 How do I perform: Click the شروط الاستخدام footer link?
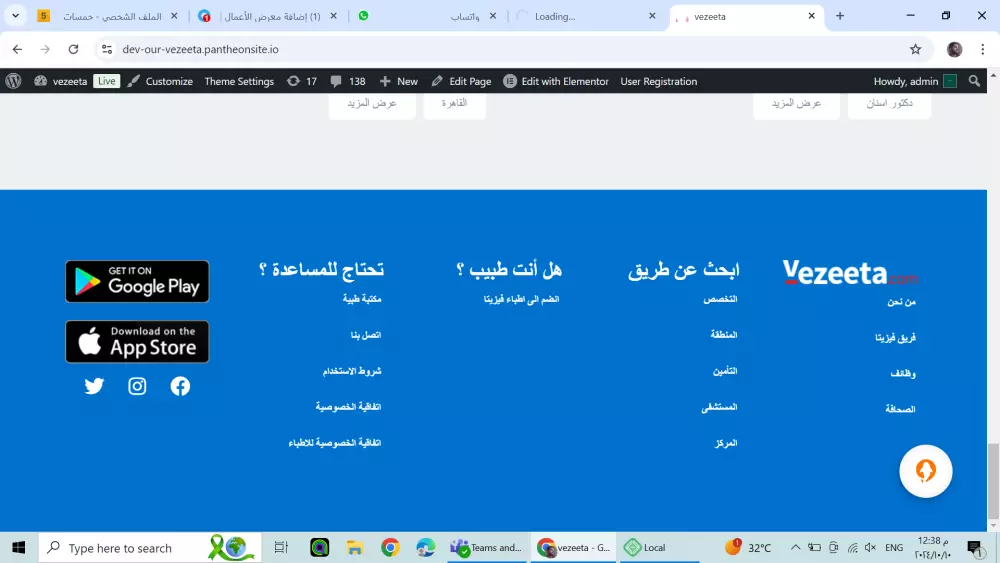tap(351, 370)
